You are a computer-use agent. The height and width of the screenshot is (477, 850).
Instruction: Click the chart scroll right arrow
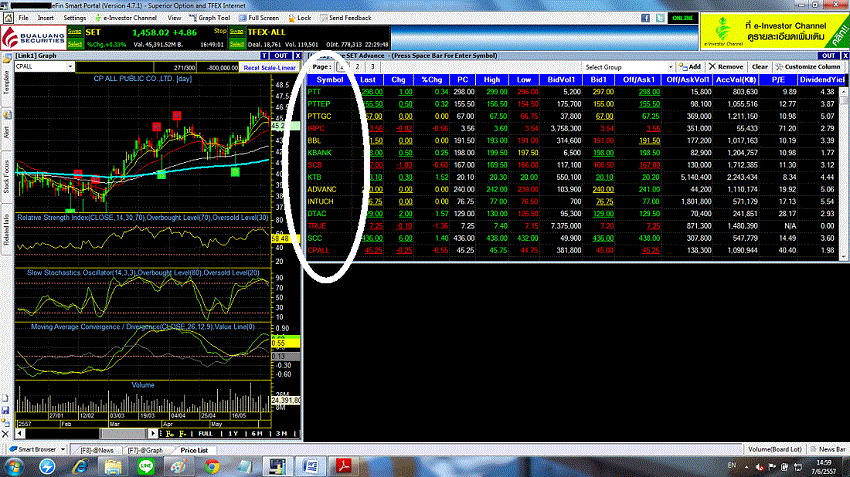[x=153, y=434]
